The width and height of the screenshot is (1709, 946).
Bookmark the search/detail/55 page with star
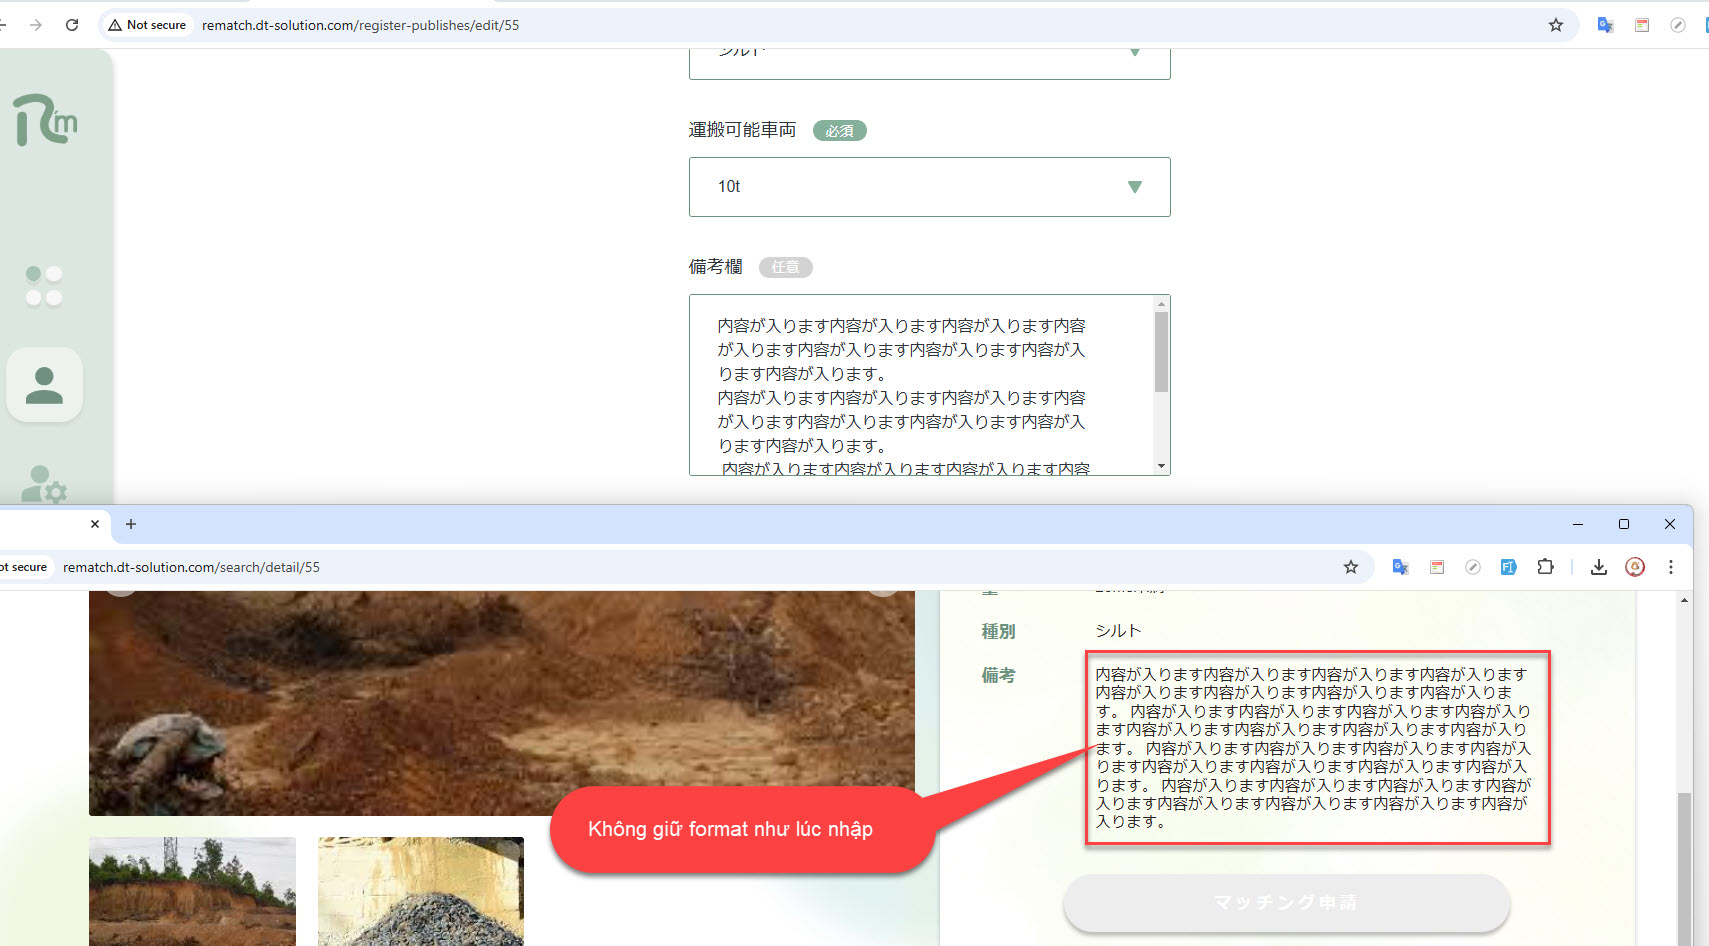click(x=1351, y=567)
